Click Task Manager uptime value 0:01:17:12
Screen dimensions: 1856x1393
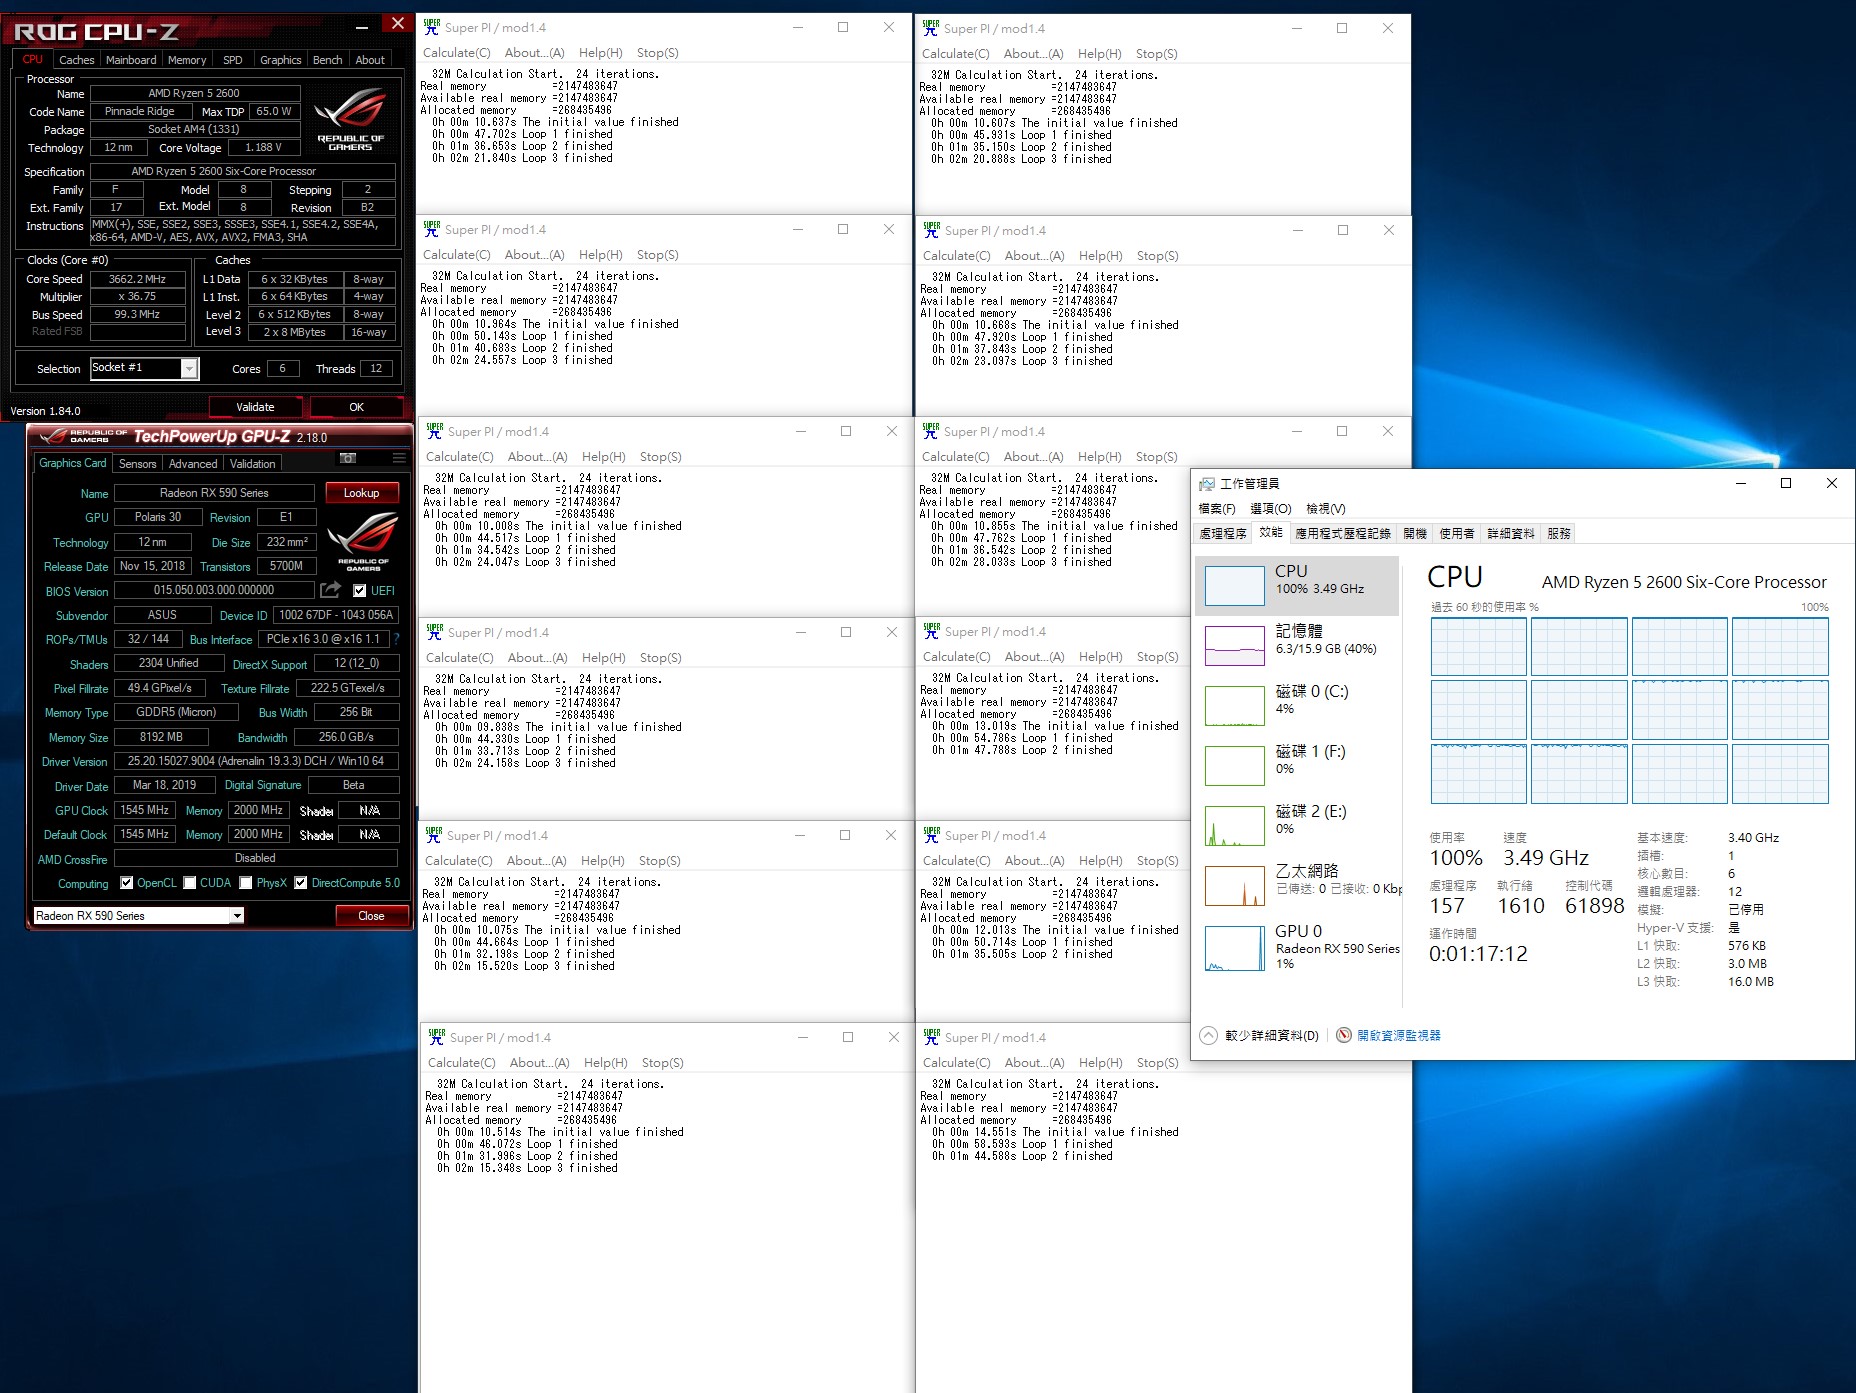coord(1478,954)
